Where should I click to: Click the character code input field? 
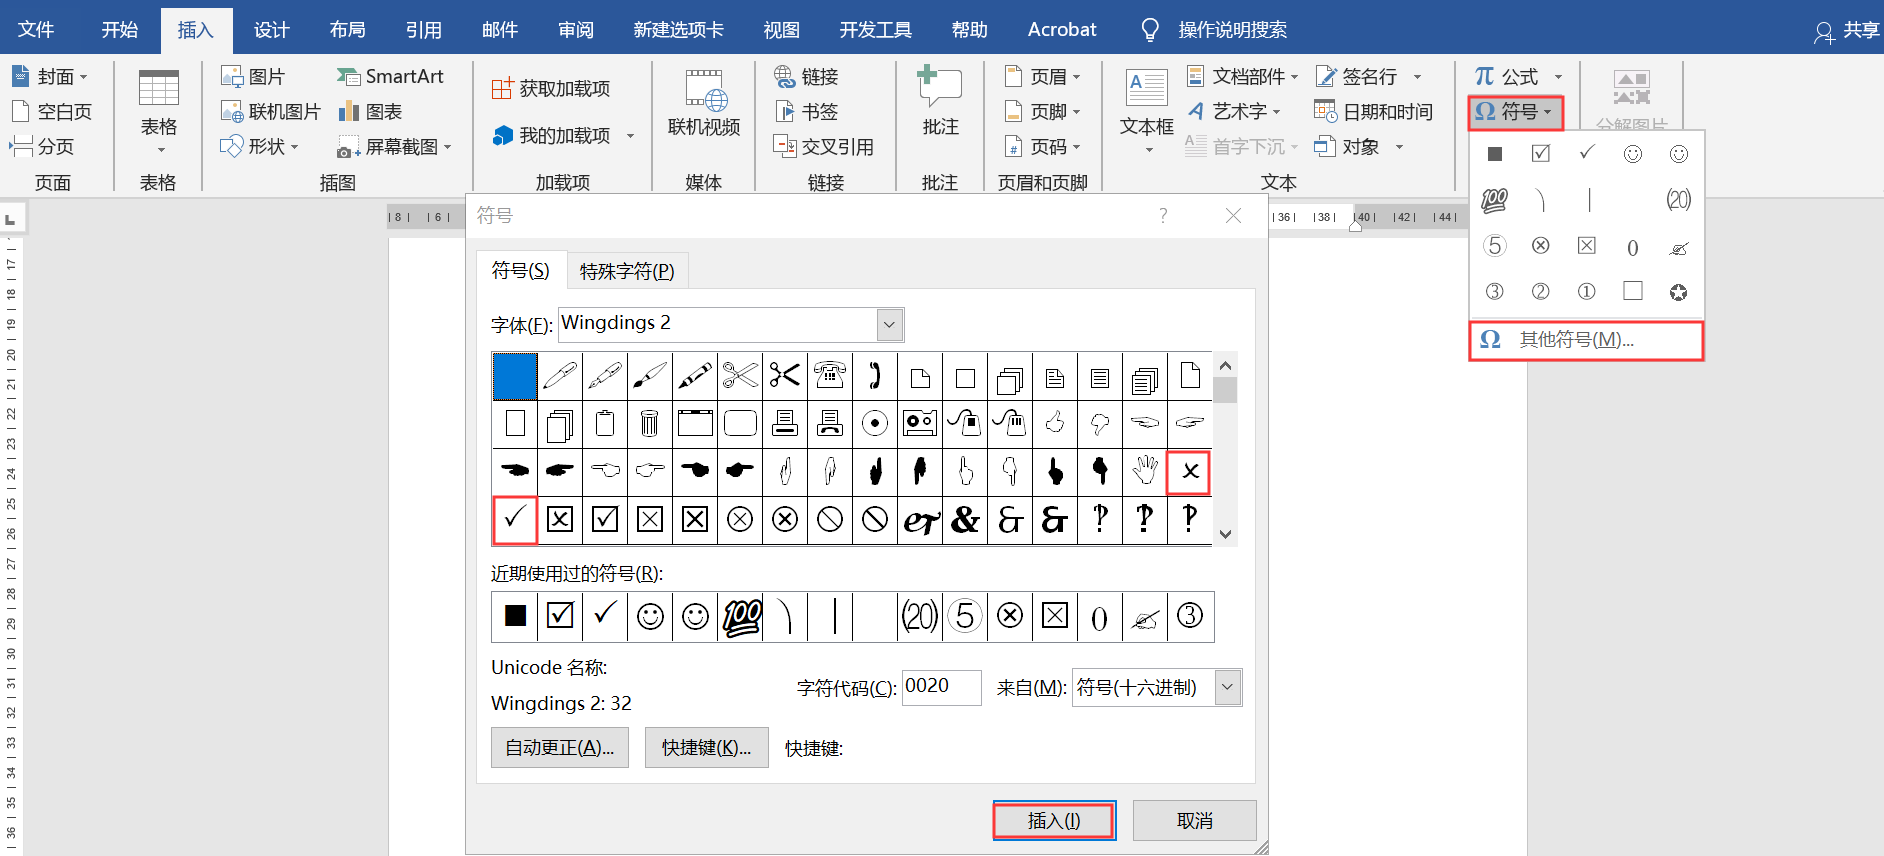940,687
